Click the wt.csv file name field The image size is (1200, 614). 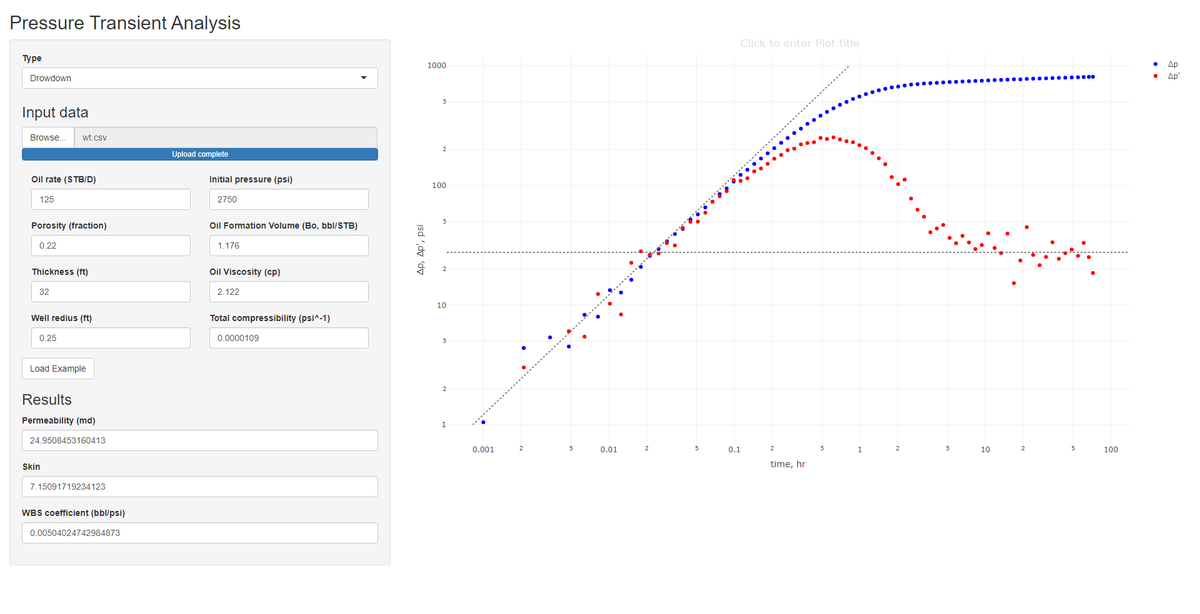tap(226, 137)
